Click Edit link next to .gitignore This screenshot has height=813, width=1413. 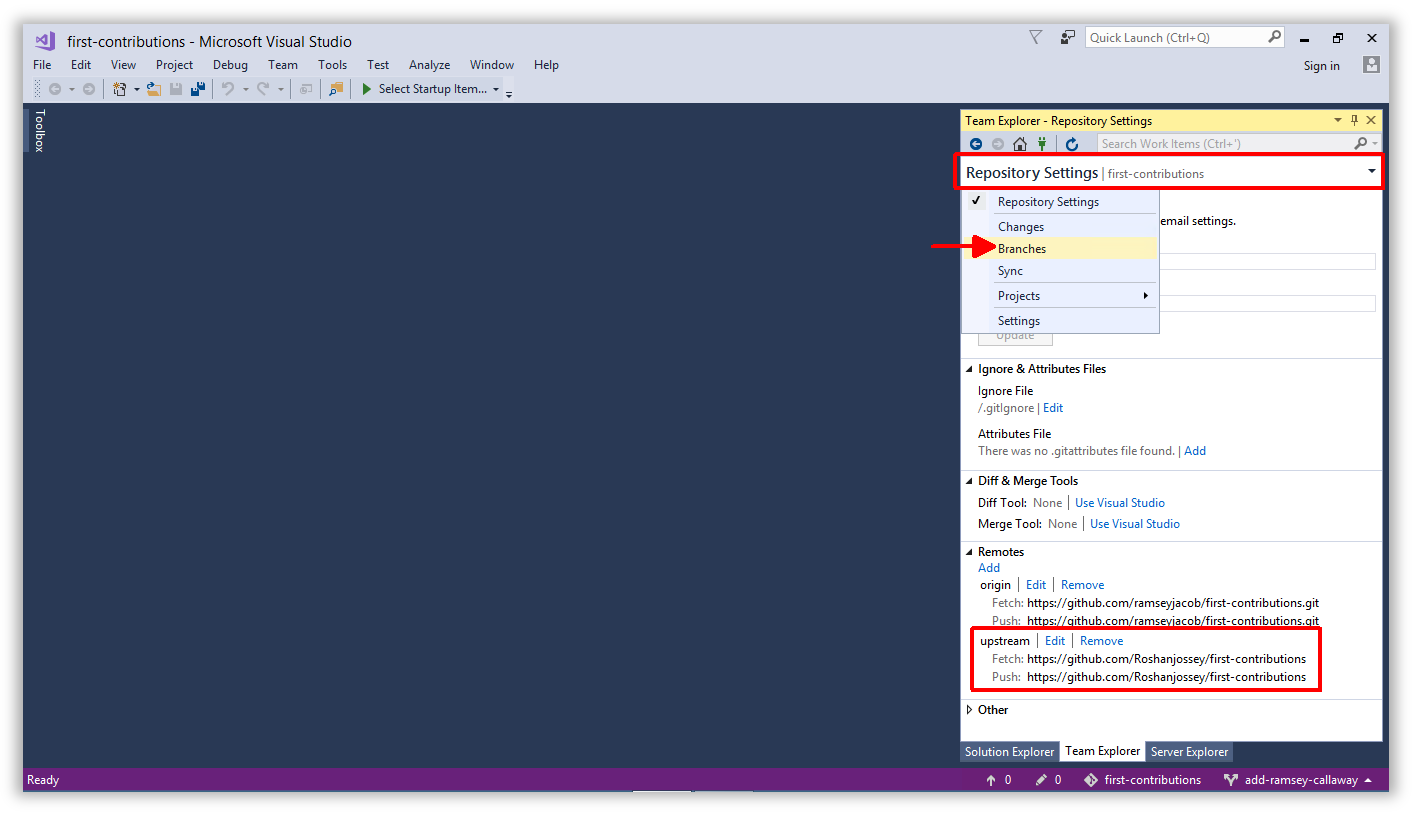[x=1053, y=408]
